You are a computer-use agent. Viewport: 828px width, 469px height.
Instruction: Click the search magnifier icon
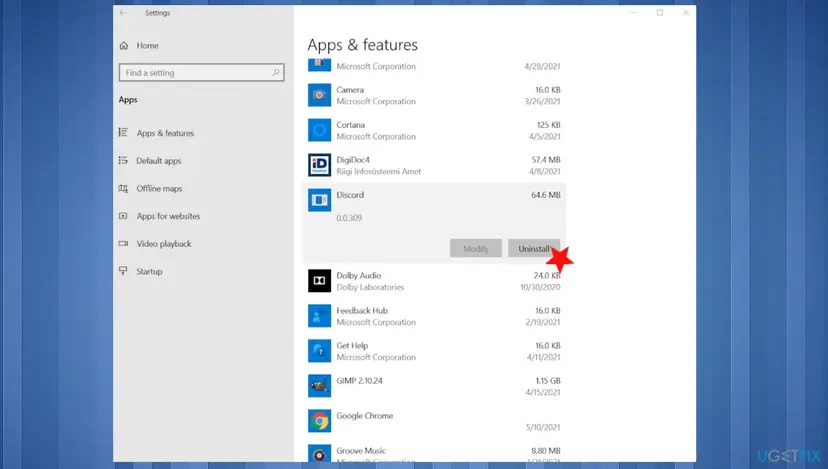(276, 72)
